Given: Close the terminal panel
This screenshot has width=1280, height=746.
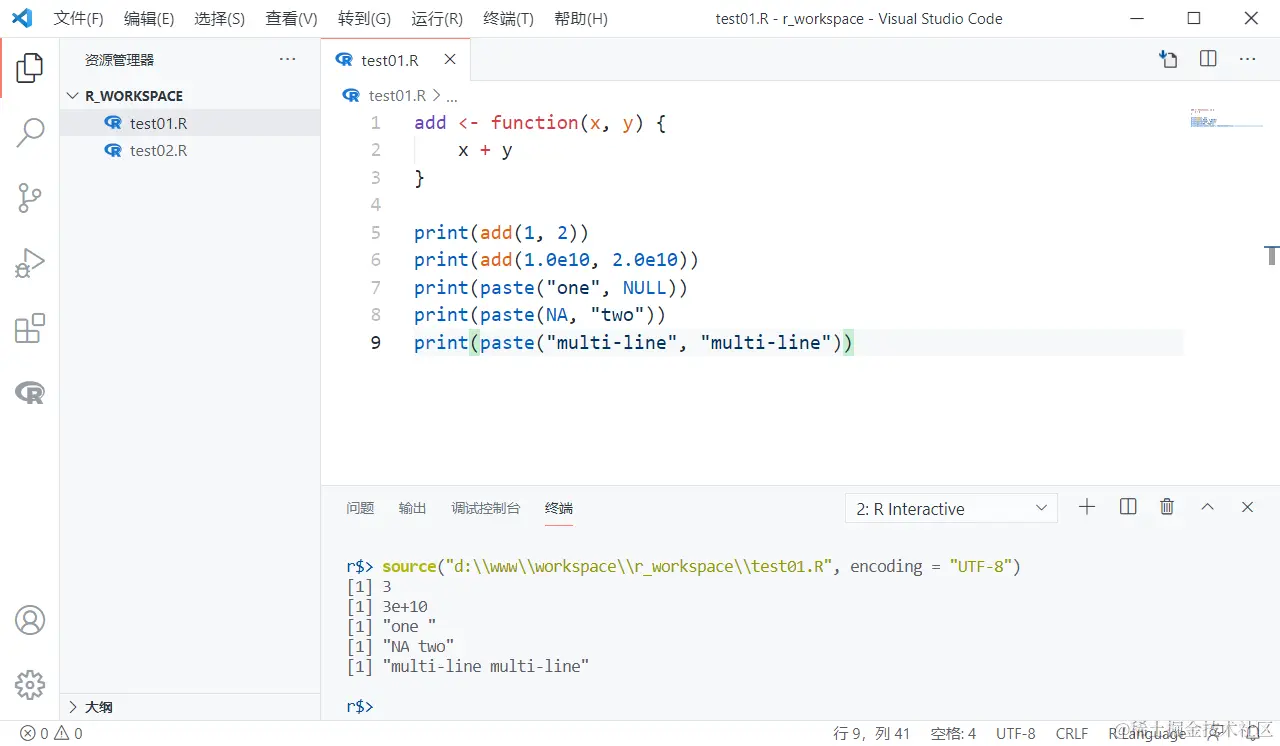Looking at the screenshot, I should 1247,507.
